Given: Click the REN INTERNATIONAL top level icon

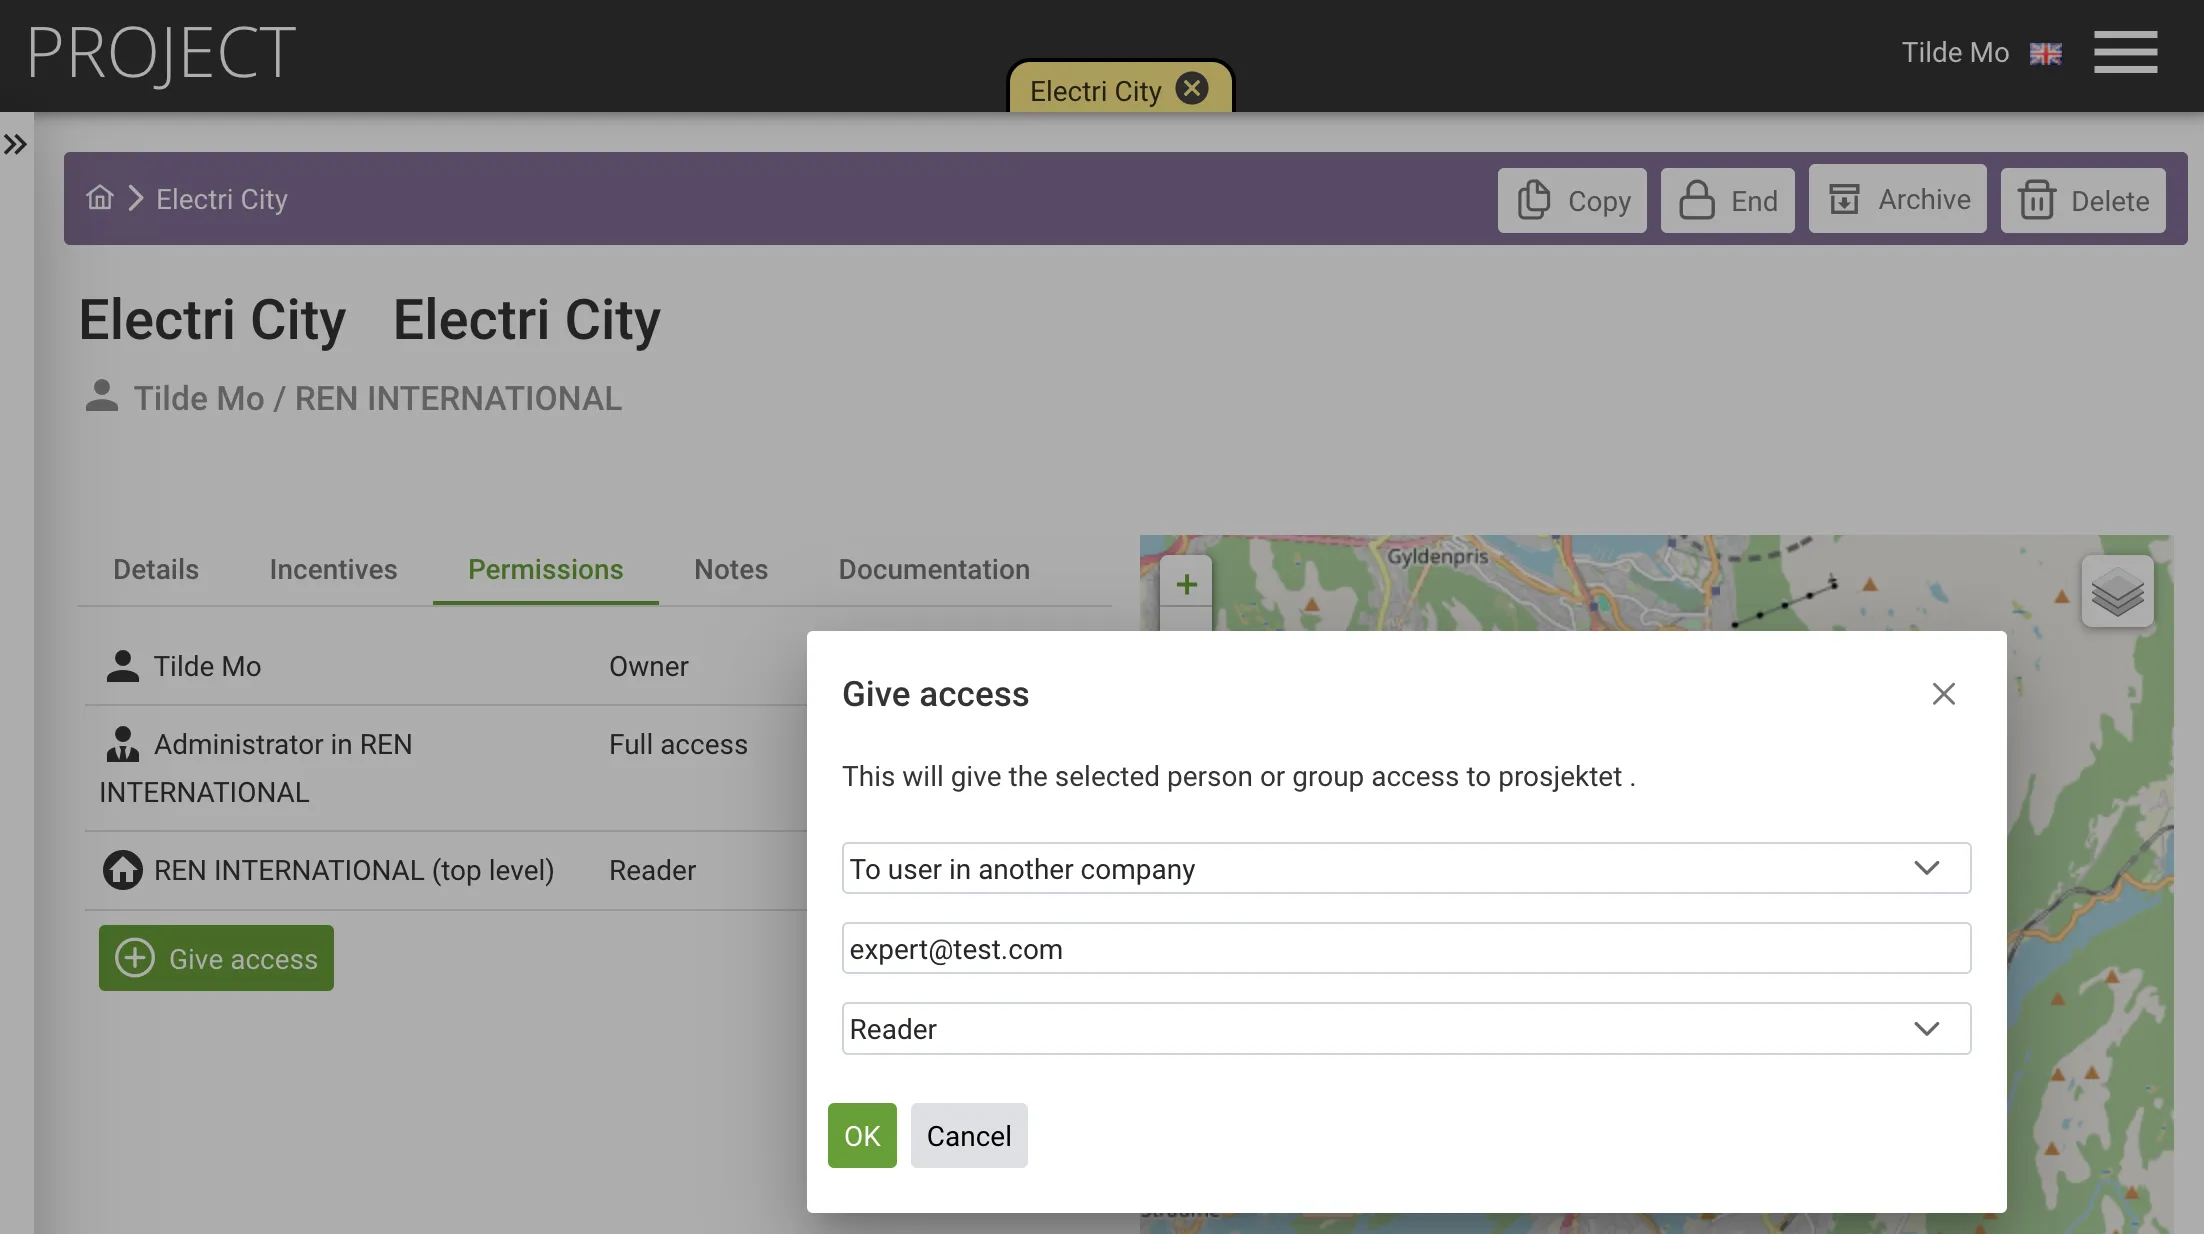Looking at the screenshot, I should 123,871.
